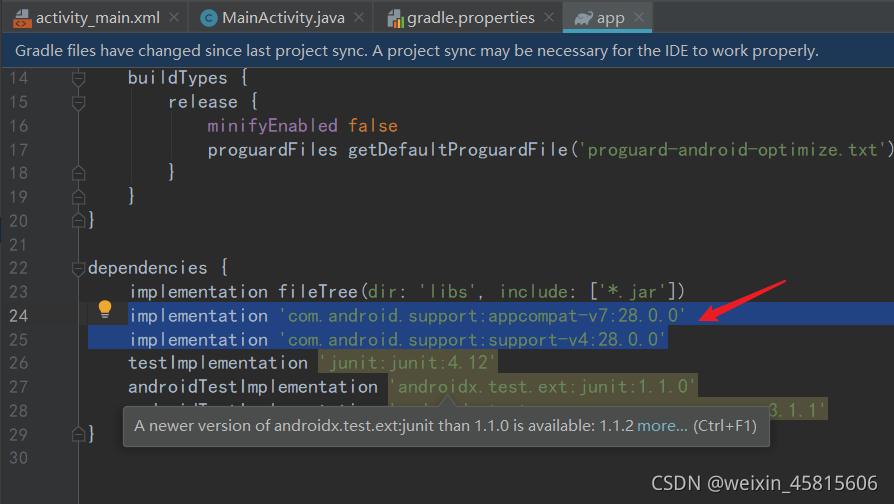Collapse the dependencies block on line 22

pos(79,268)
